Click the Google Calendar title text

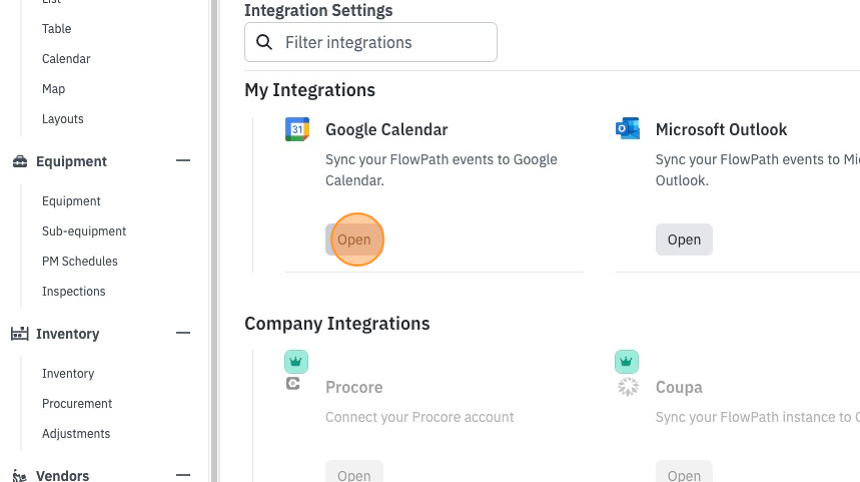(x=387, y=129)
